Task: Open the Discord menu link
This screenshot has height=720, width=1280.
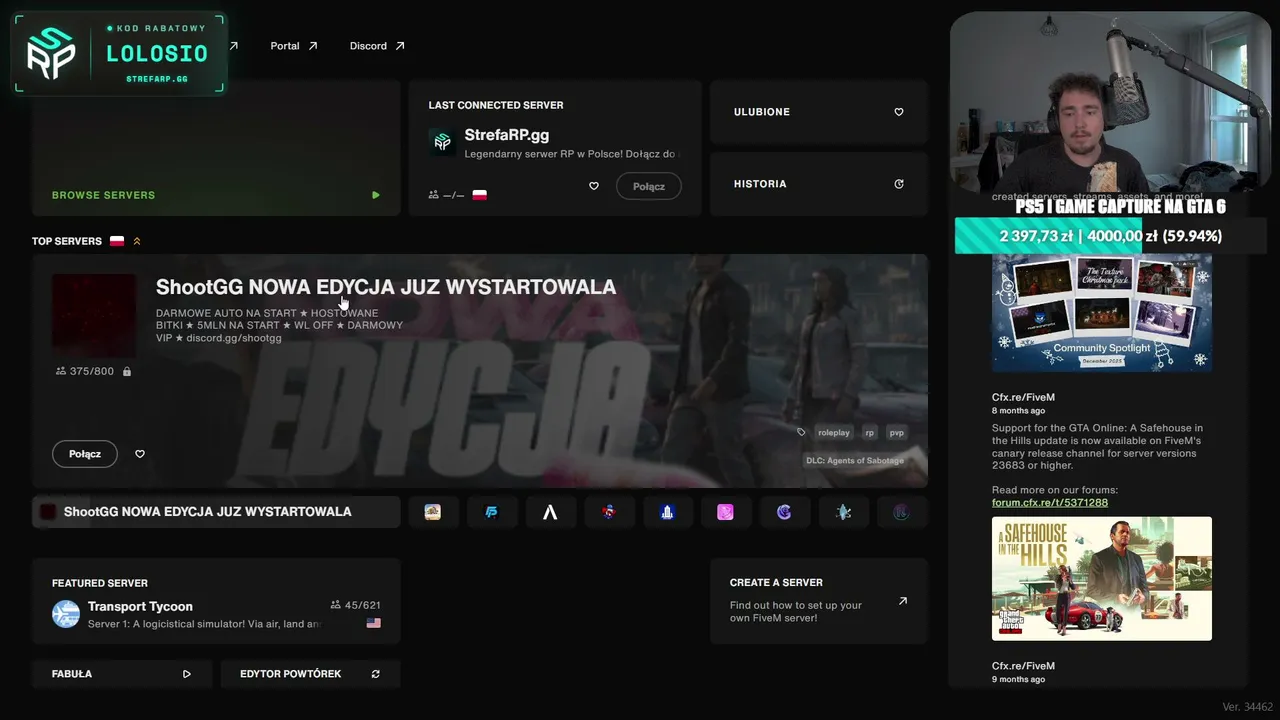Action: pos(377,46)
